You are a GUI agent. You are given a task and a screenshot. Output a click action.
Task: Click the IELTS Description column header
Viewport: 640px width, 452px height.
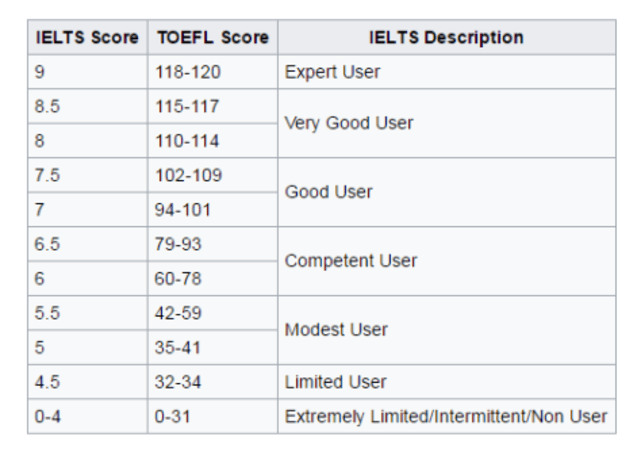[x=446, y=38]
